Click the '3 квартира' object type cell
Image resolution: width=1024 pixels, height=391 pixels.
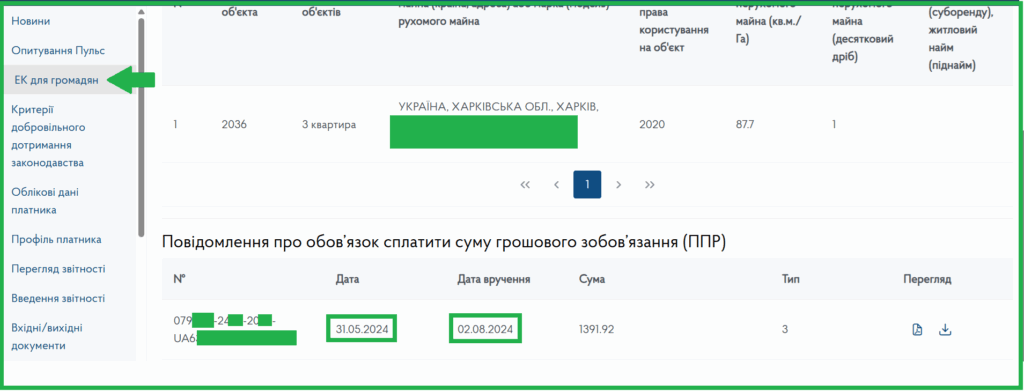pos(329,124)
